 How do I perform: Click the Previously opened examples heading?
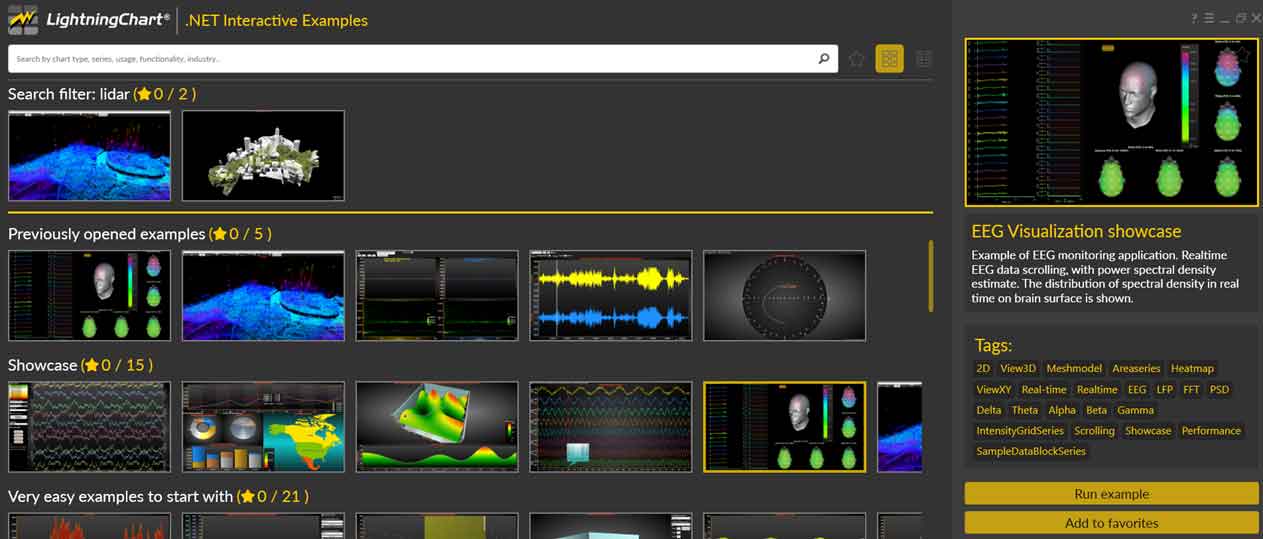(x=106, y=234)
